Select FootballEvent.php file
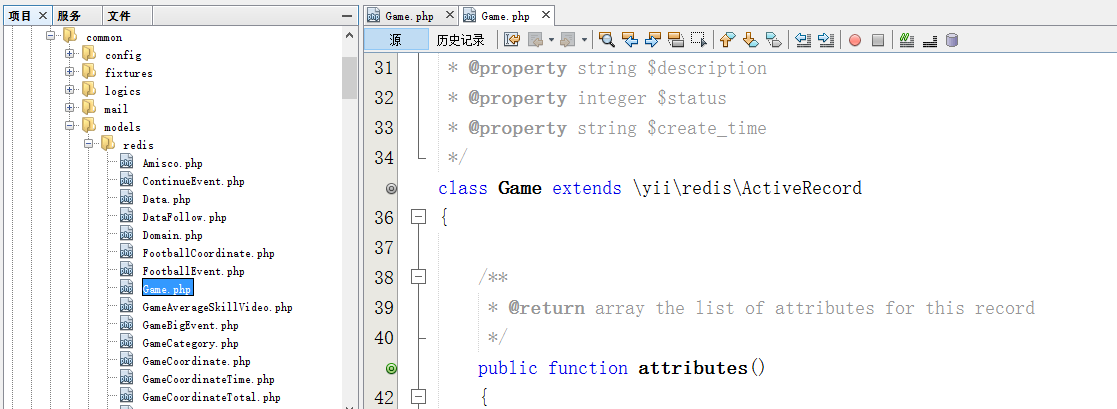1117x409 pixels. (193, 271)
